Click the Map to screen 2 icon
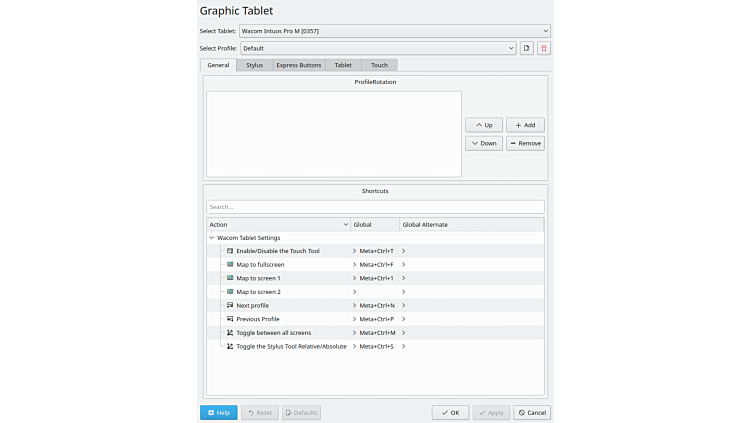Viewport: 752px width, 423px height. 230,292
